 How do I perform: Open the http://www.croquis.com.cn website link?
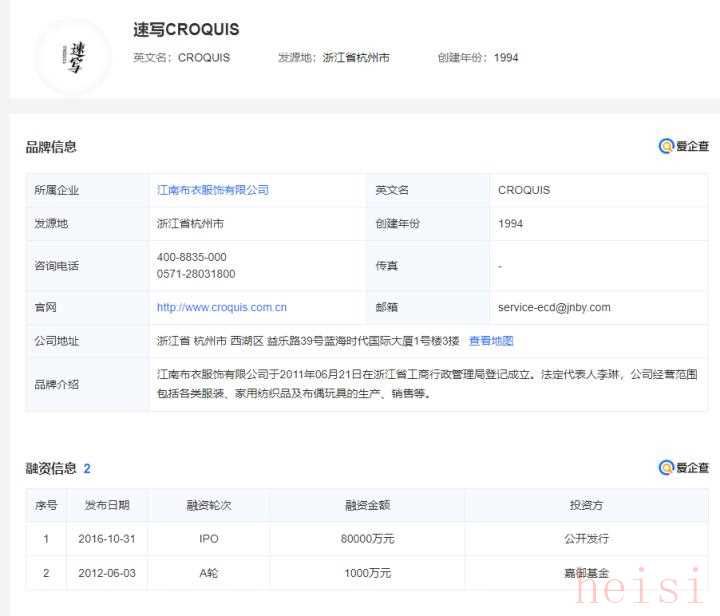222,307
